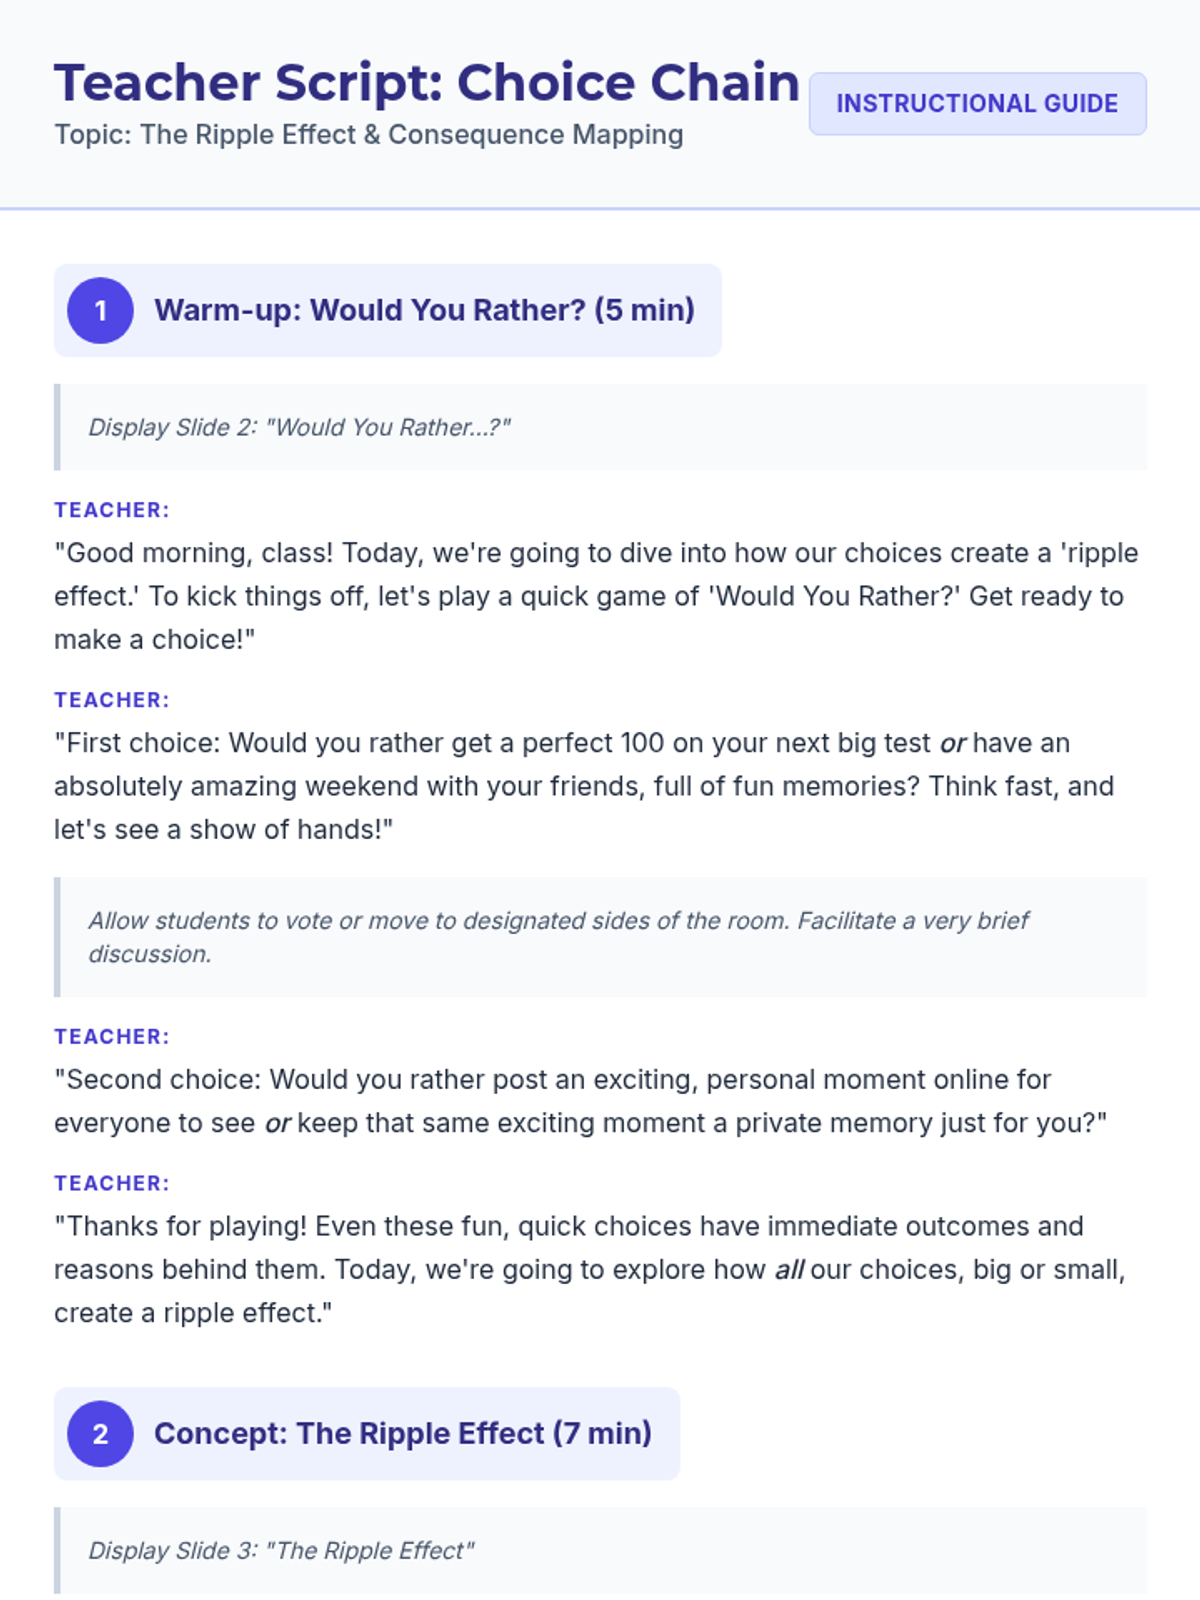Viewport: 1200px width, 1600px height.
Task: Select the Display Slide 2 instruction note
Action: pyautogui.click(x=600, y=427)
